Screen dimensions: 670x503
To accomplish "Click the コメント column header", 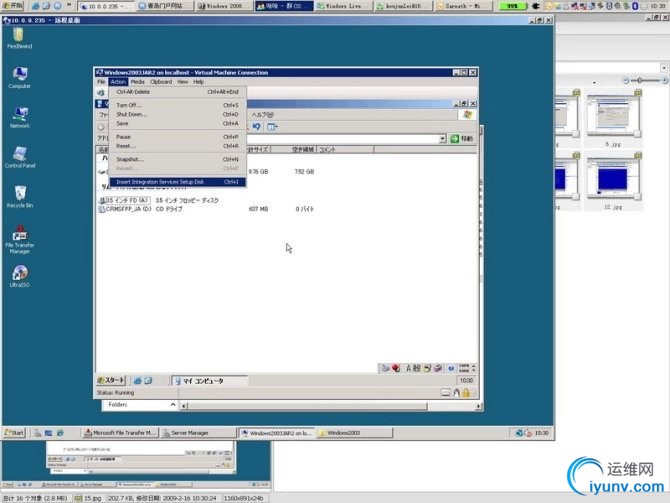I will [345, 150].
